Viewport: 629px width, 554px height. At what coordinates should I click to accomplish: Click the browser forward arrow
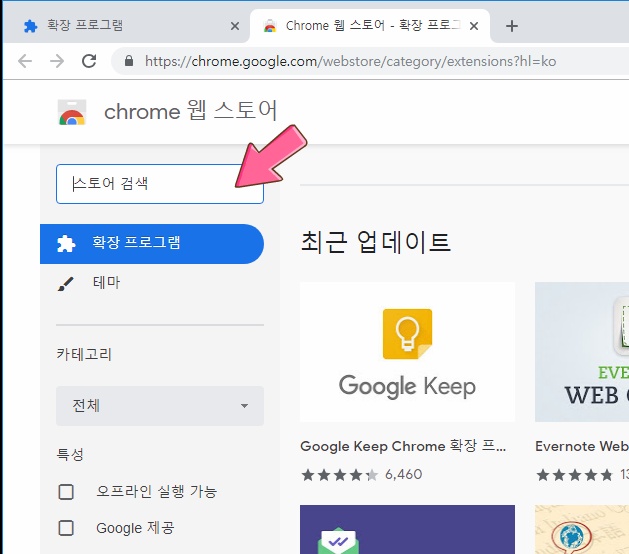57,61
